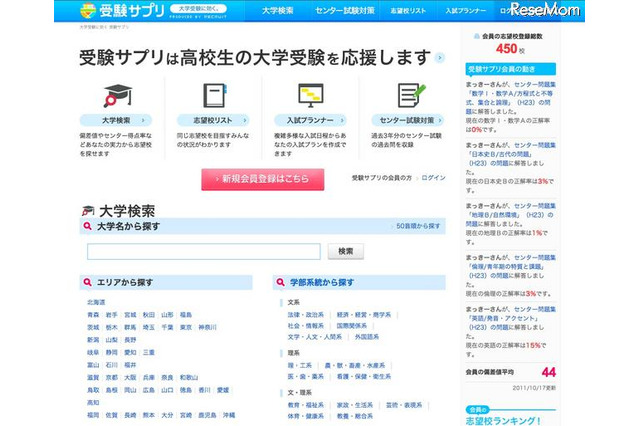Select the 青森 area link
Image resolution: width=640 pixels, height=426 pixels.
93,315
